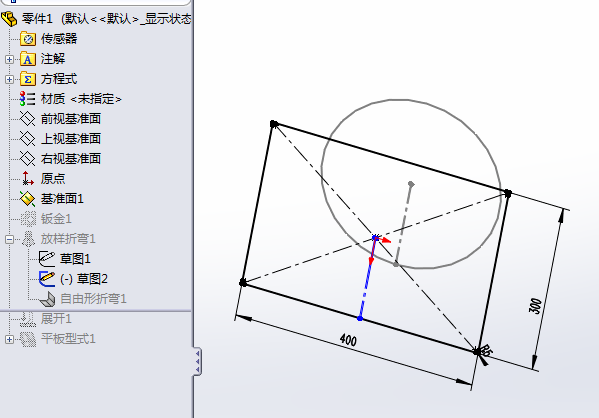Click the 材质 material icon
This screenshot has width=599, height=418.
point(28,99)
